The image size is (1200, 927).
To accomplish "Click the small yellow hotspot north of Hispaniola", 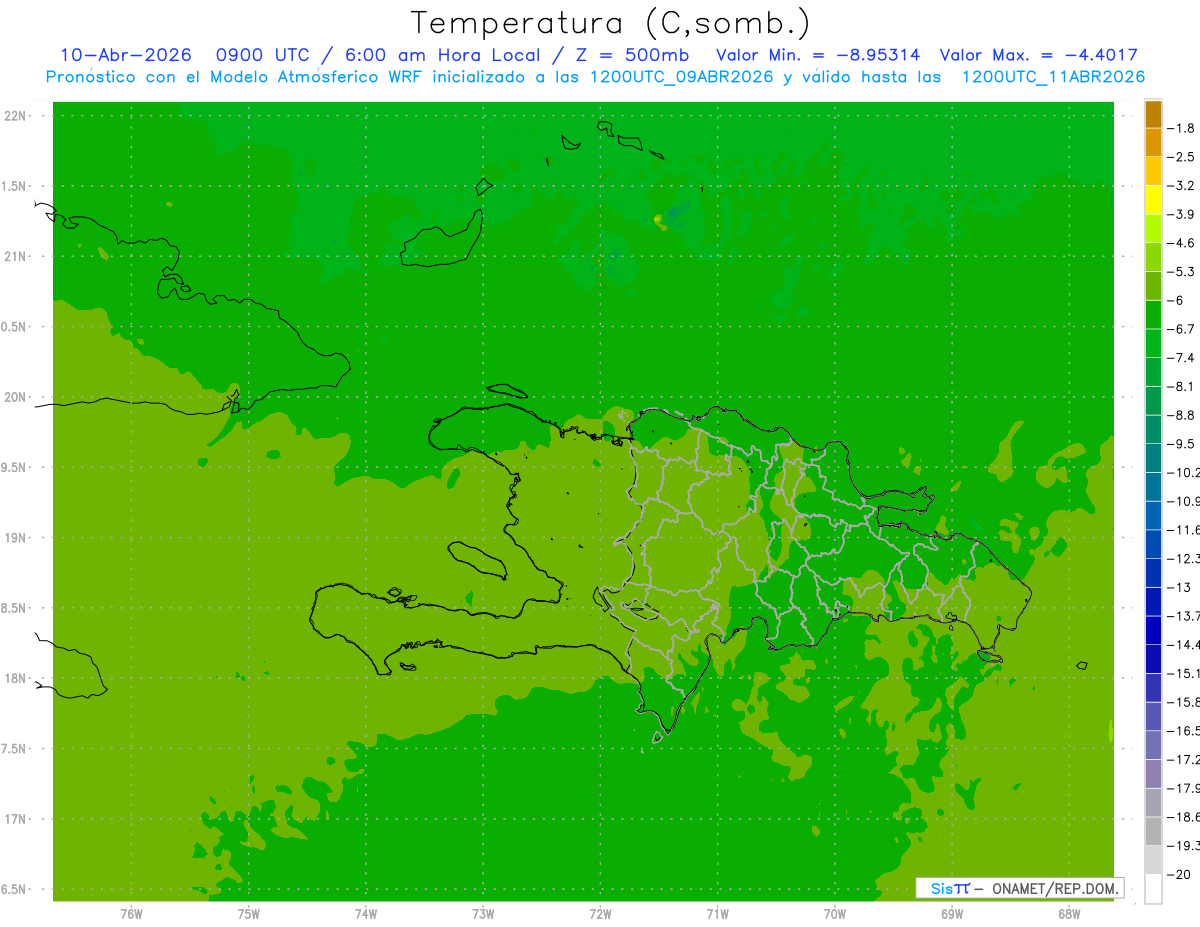I will (x=658, y=219).
